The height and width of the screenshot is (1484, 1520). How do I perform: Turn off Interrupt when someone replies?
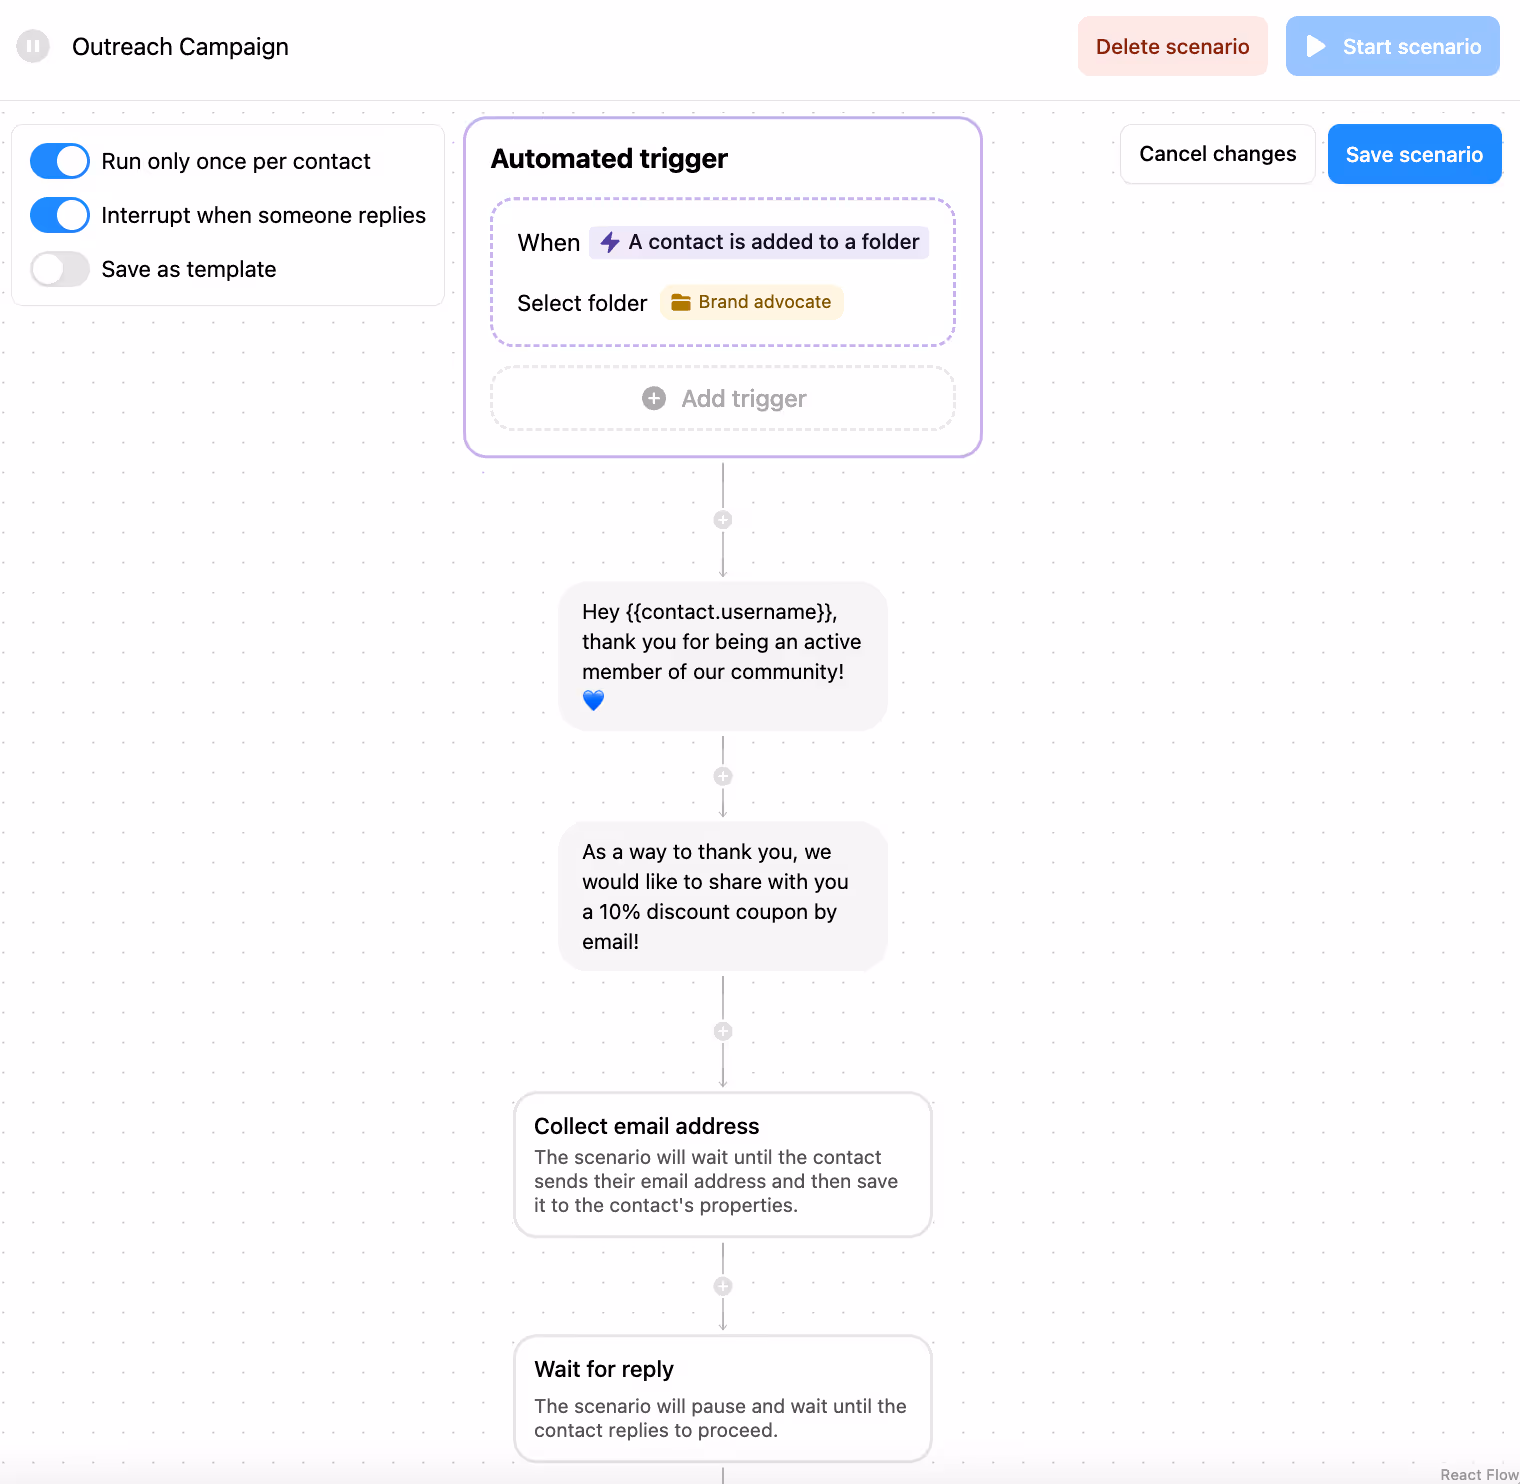click(59, 215)
